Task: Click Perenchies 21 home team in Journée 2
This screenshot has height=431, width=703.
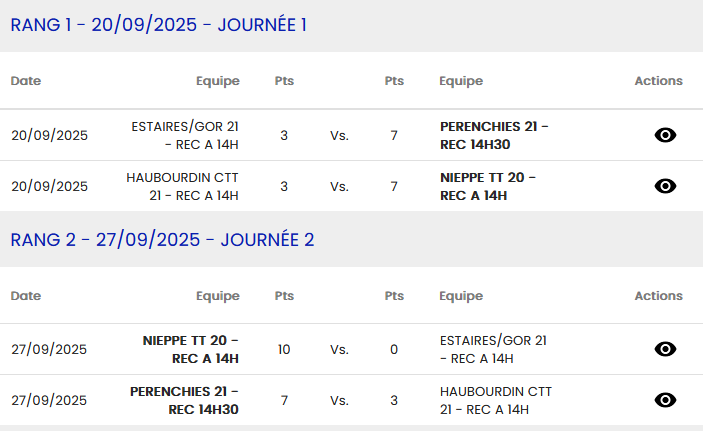Action: click(x=185, y=400)
